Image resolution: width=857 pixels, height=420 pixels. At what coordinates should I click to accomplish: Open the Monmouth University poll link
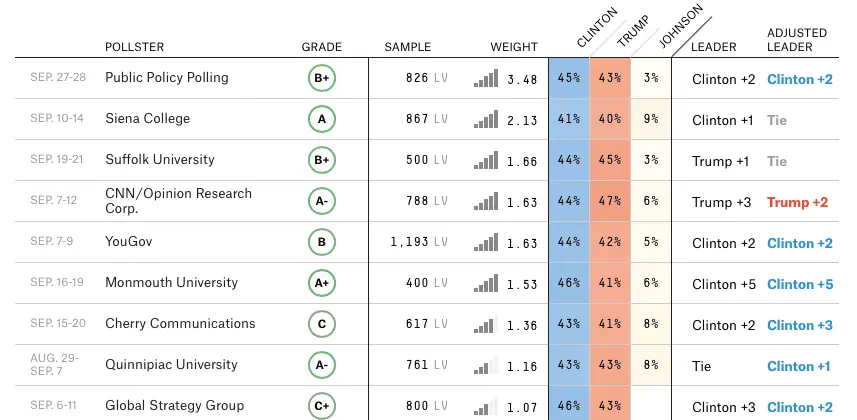[172, 283]
